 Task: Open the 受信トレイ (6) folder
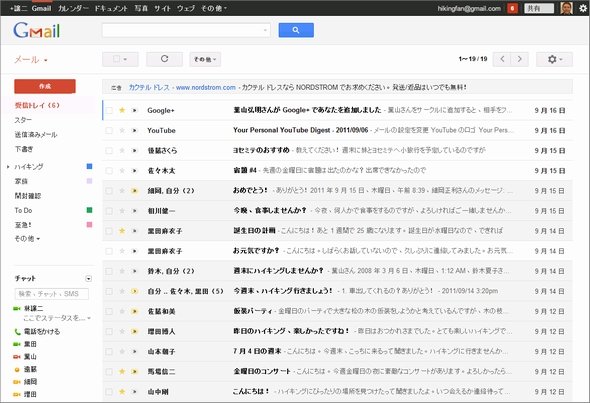coord(37,105)
